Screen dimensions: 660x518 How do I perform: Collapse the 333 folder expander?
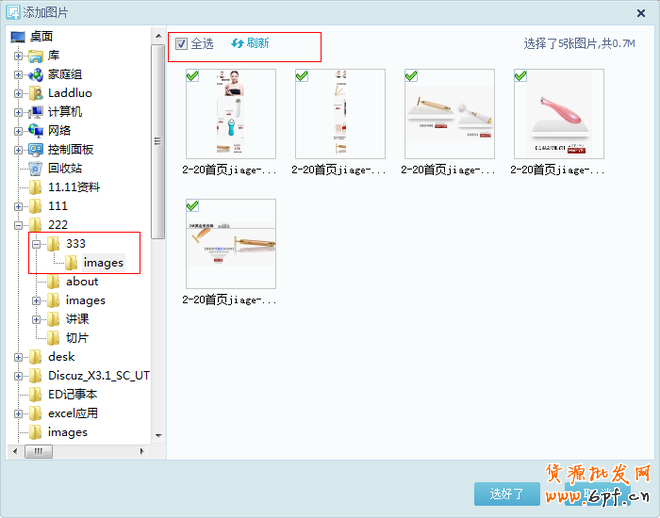[37, 244]
